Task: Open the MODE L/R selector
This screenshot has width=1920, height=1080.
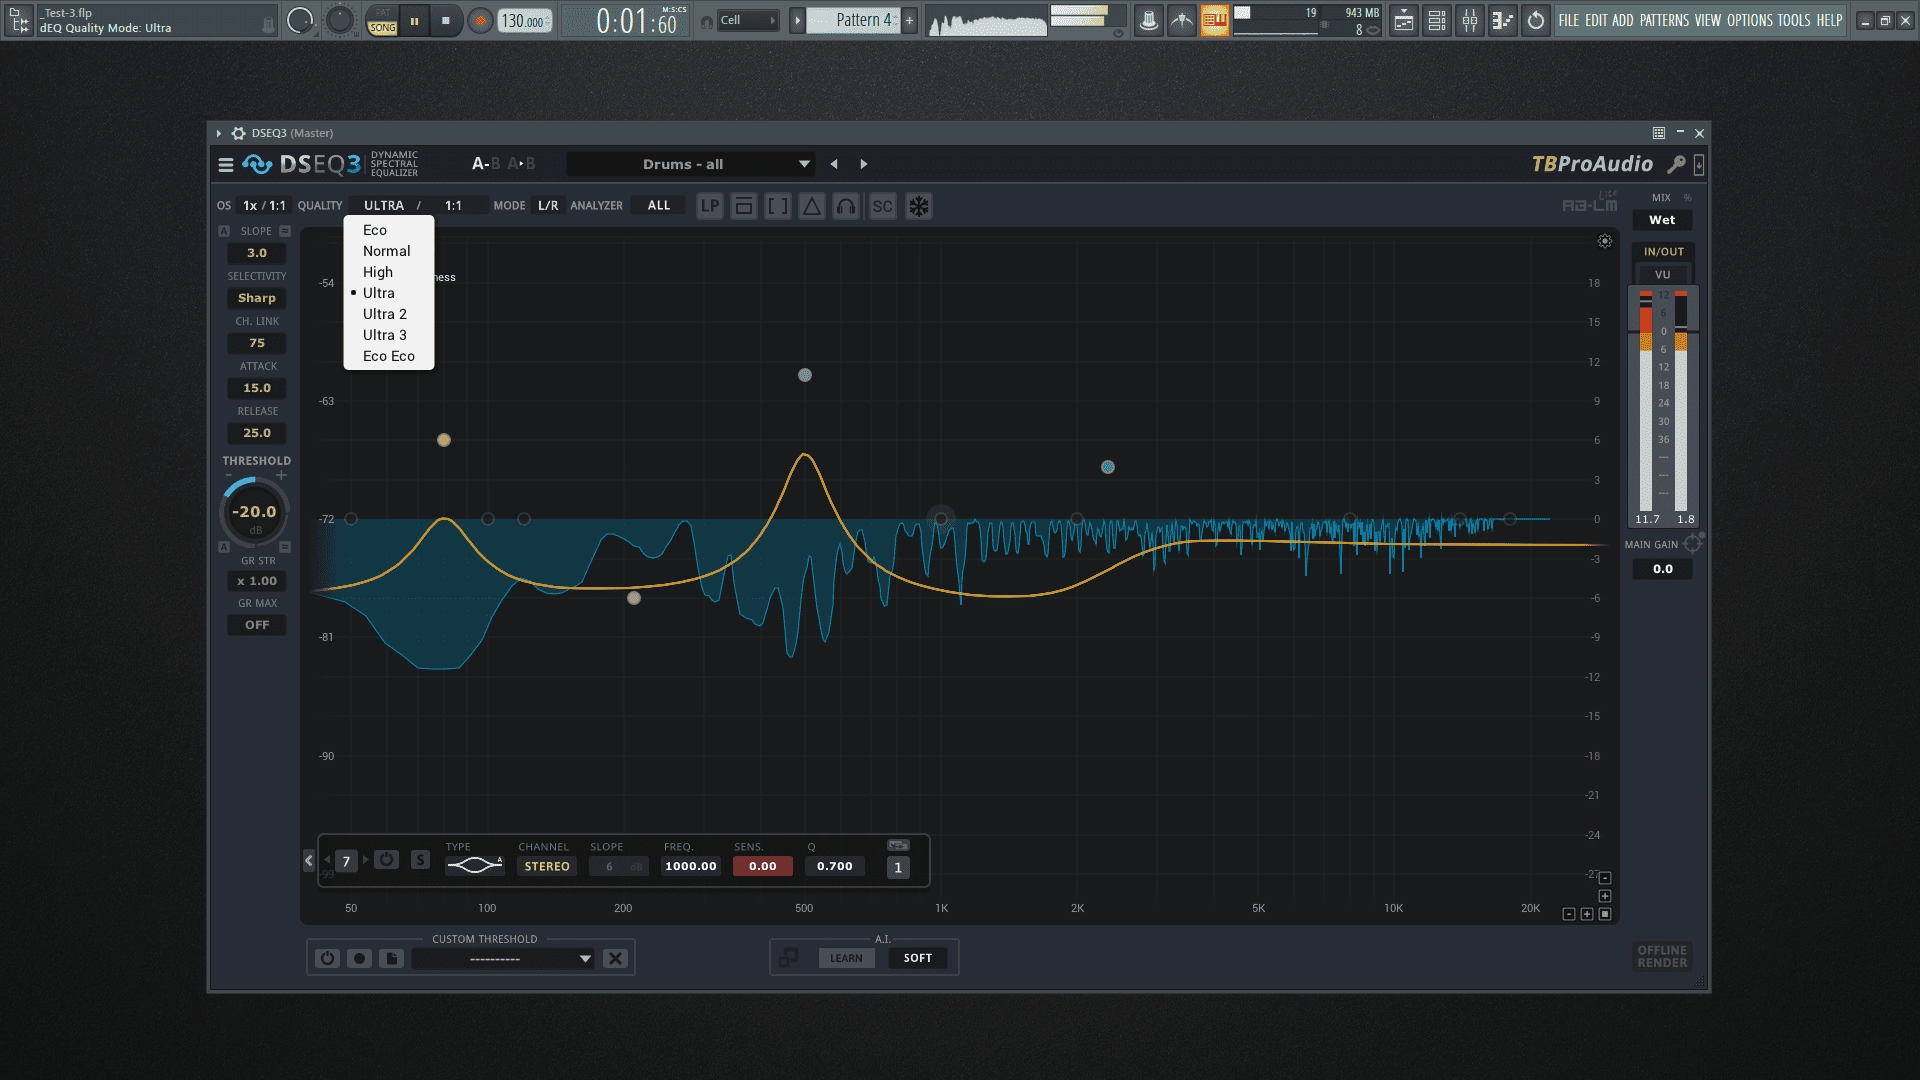Action: (x=548, y=206)
